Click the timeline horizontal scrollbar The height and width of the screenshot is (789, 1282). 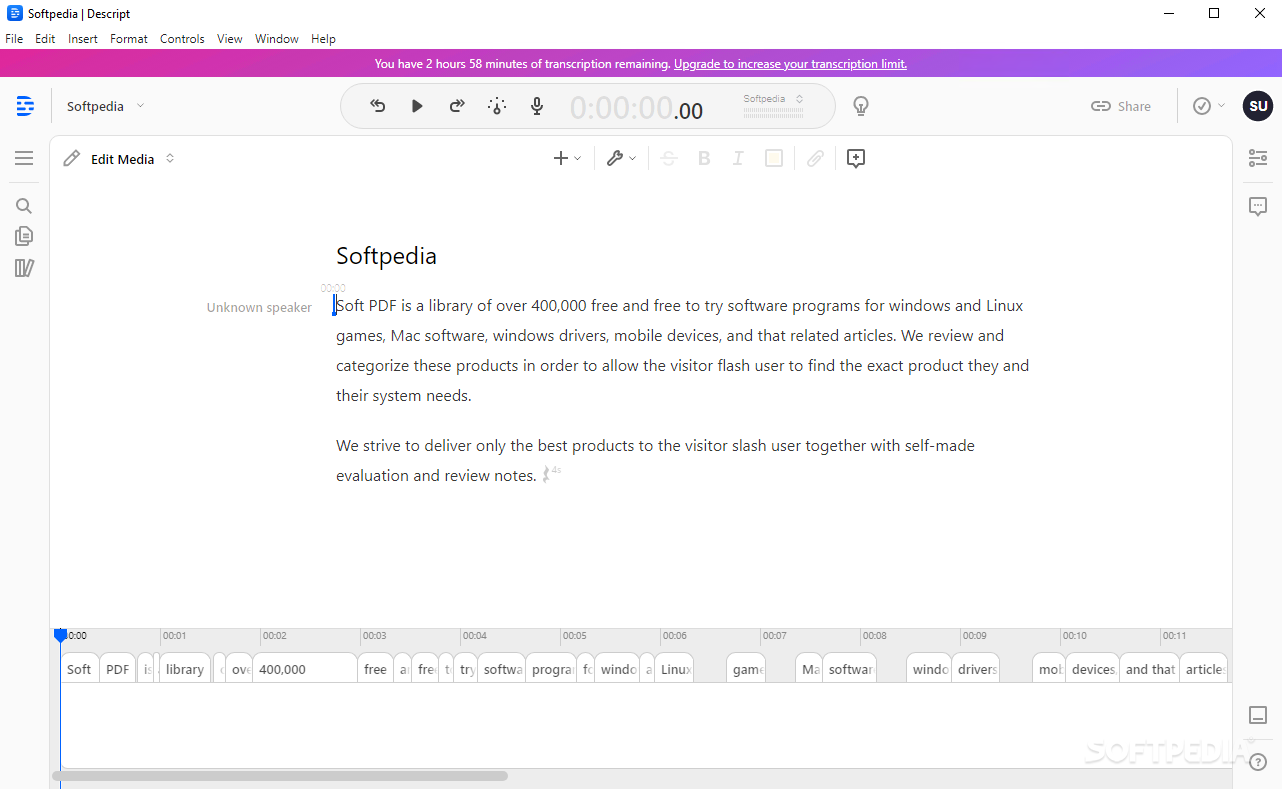click(280, 775)
